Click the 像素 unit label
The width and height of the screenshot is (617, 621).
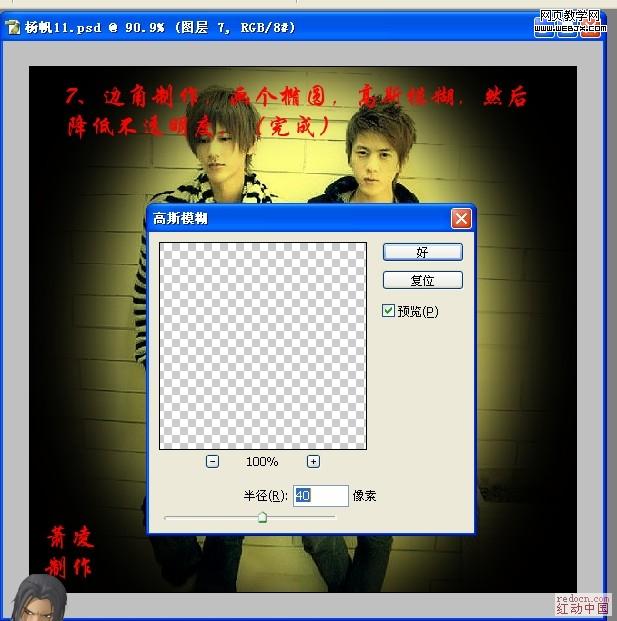pyautogui.click(x=364, y=496)
